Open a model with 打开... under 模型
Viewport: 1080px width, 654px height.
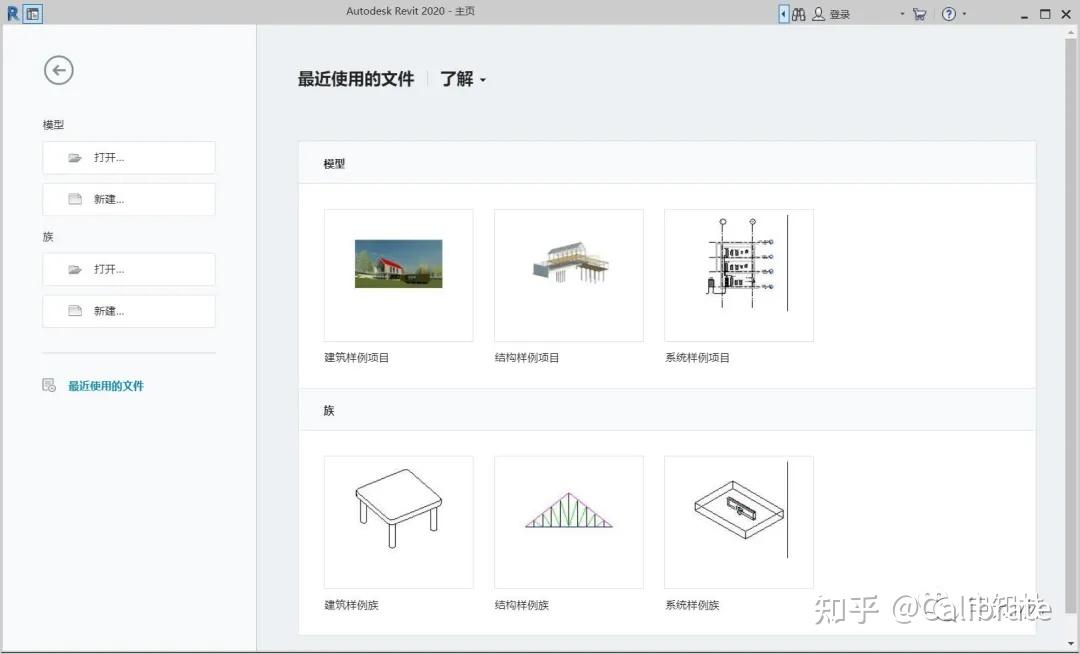[129, 158]
